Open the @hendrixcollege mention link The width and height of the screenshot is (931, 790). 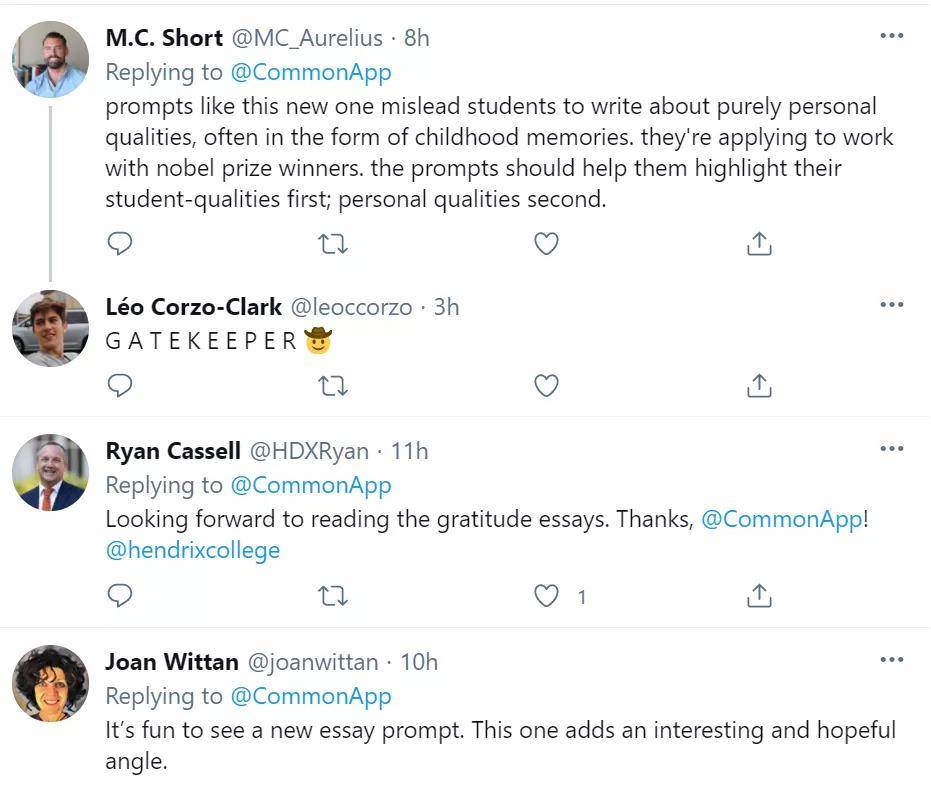192,551
